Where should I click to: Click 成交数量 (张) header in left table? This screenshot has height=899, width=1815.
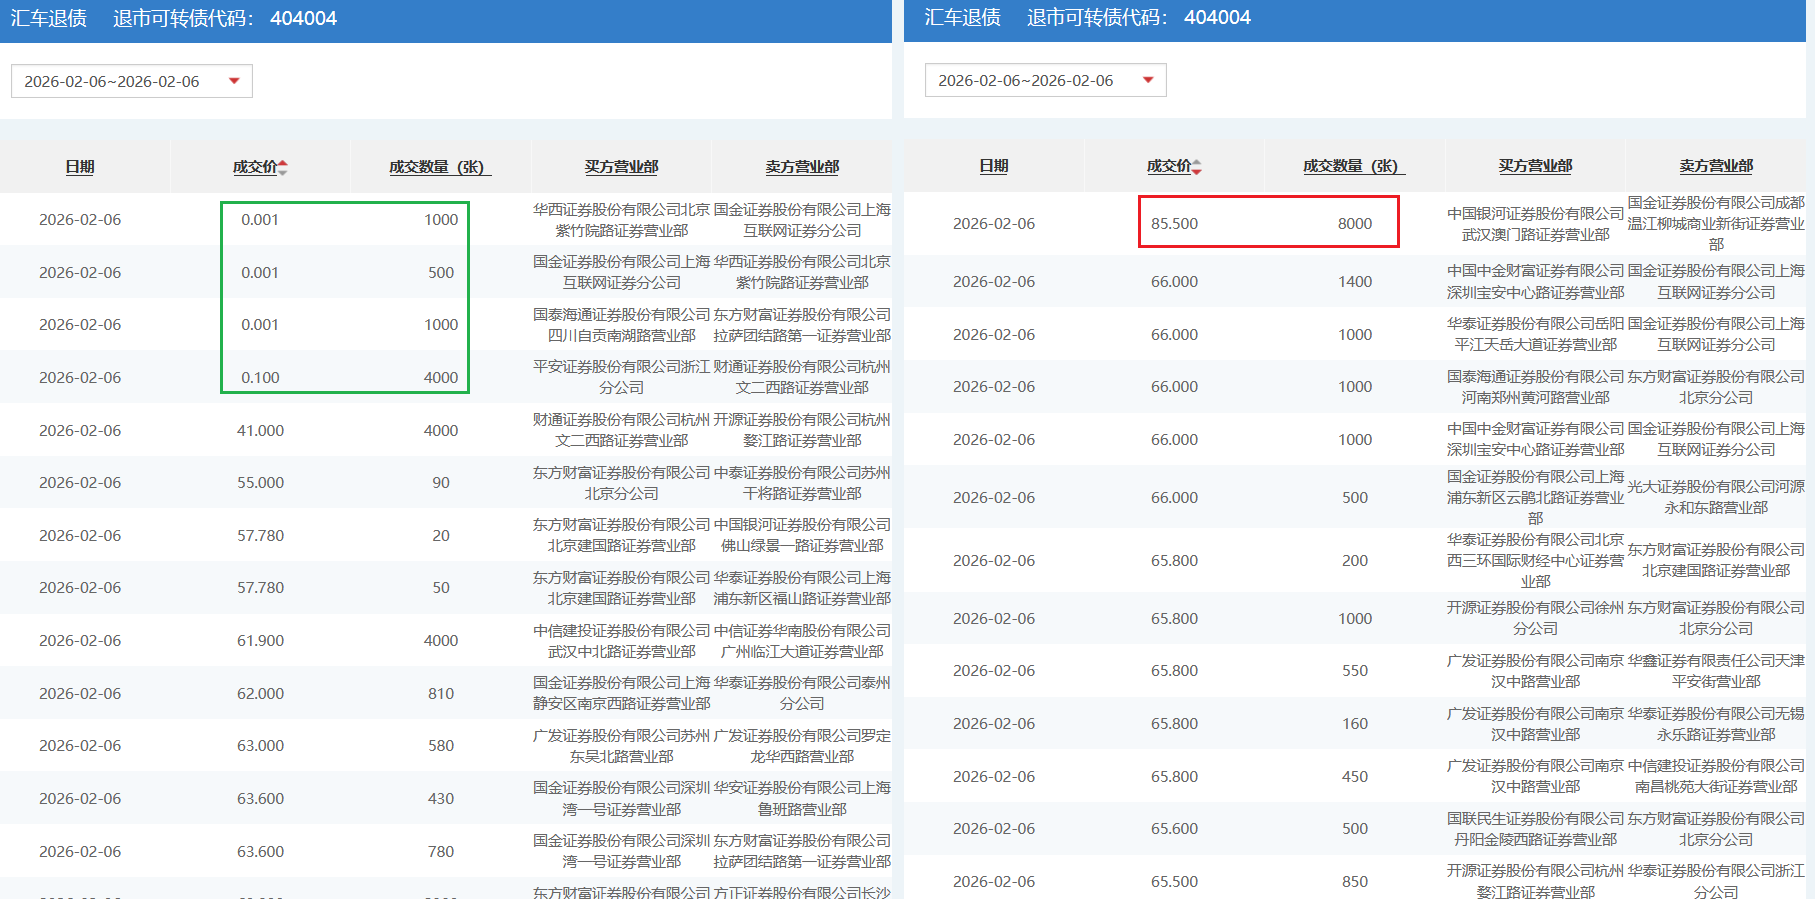[440, 167]
